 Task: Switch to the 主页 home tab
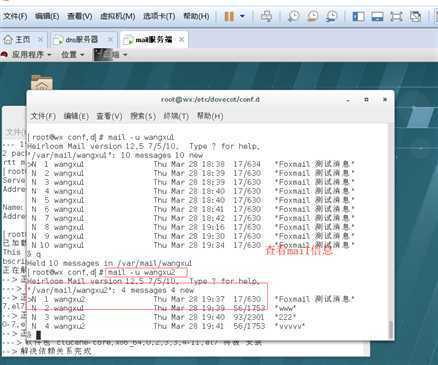[x=23, y=40]
